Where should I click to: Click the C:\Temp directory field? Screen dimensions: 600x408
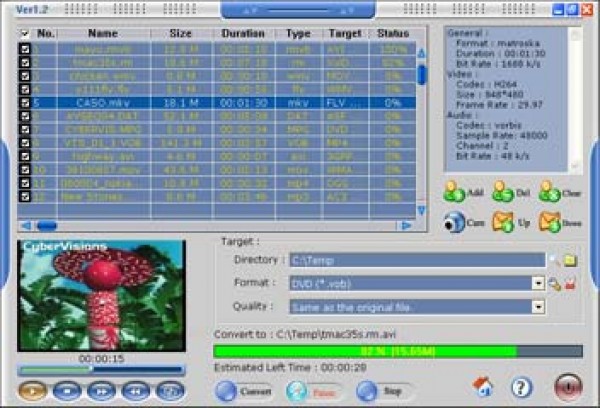pyautogui.click(x=417, y=260)
